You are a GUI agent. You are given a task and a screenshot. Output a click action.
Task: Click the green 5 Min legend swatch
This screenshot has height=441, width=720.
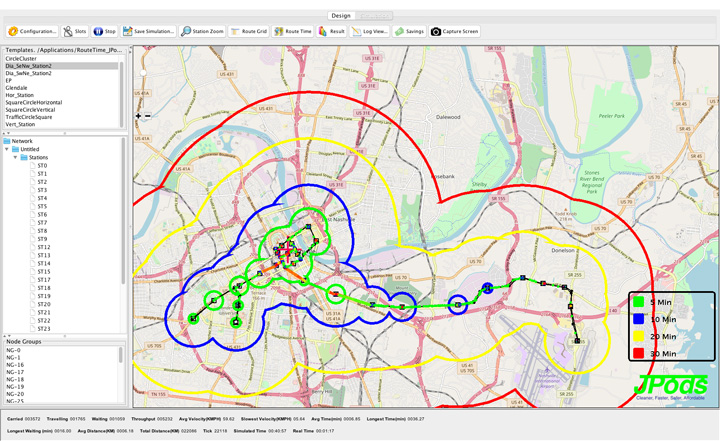pyautogui.click(x=639, y=302)
